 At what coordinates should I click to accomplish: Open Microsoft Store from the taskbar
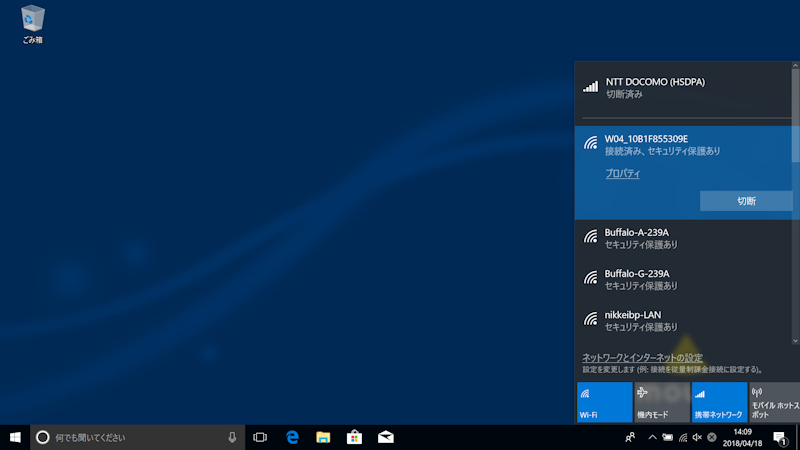[x=354, y=437]
